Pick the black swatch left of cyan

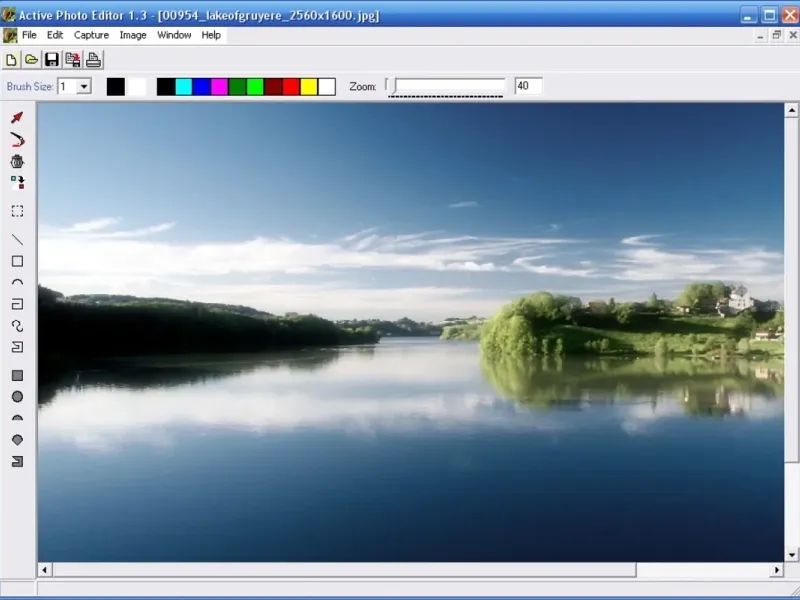click(x=165, y=87)
